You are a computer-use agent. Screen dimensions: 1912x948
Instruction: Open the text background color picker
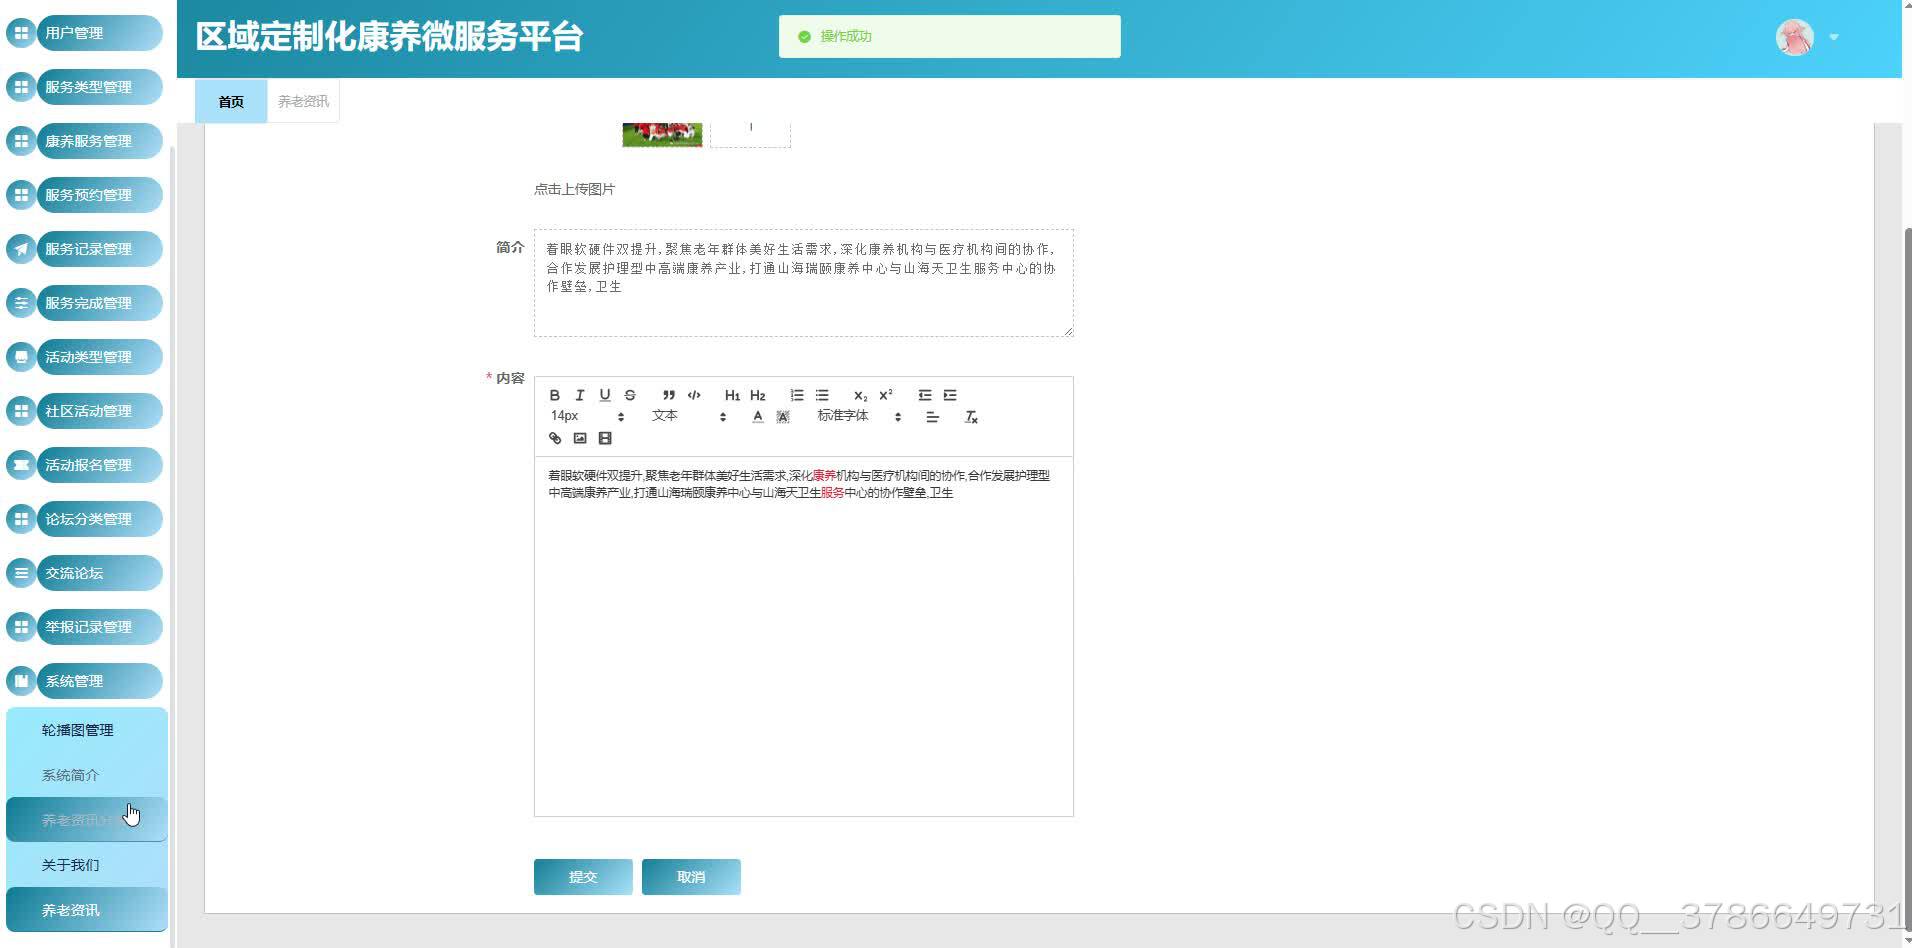(x=783, y=417)
